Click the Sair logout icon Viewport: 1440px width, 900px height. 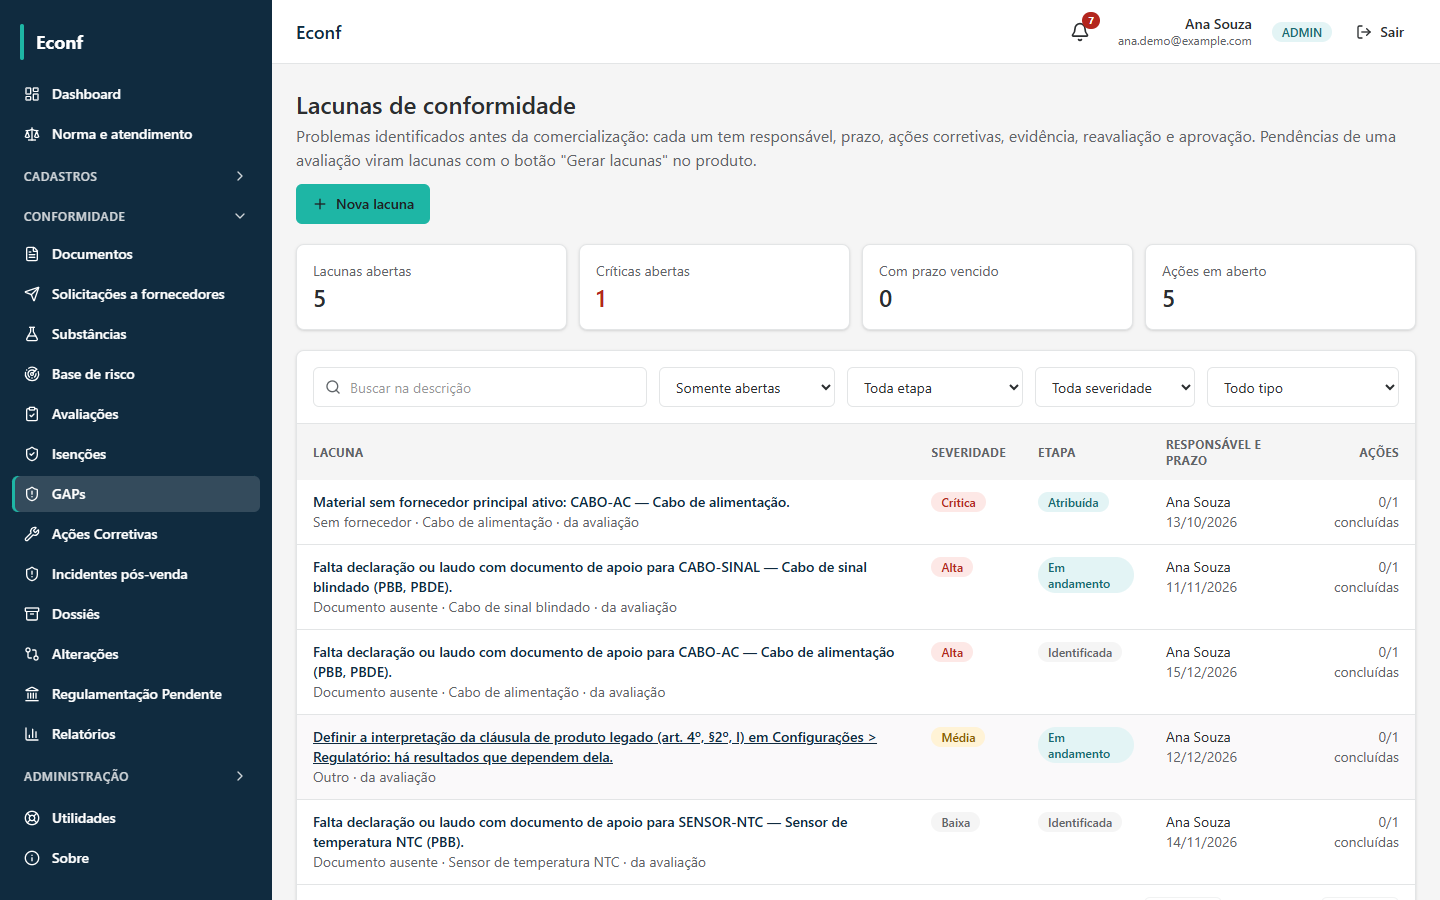tap(1364, 32)
